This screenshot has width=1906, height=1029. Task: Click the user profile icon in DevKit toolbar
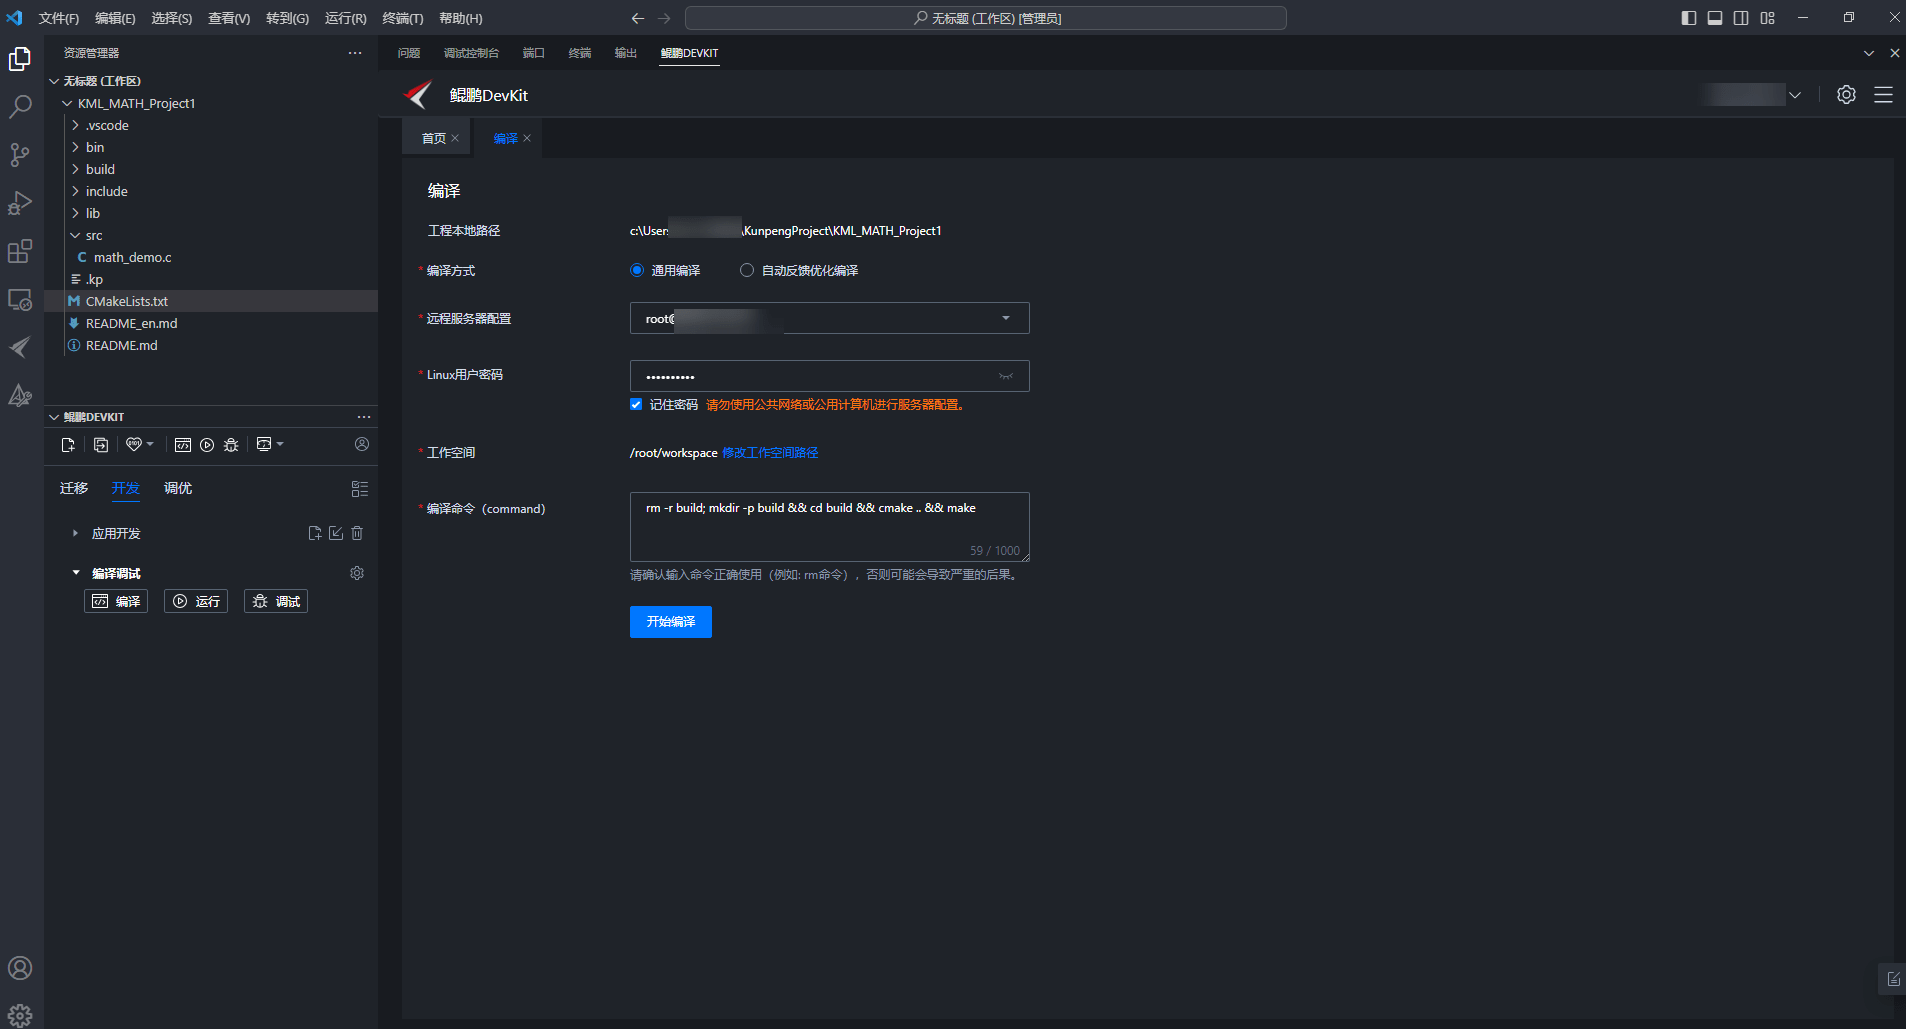[362, 444]
